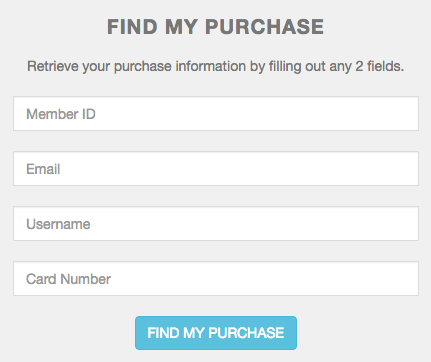Click the word PURCHASE in the heading

pyautogui.click(x=264, y=27)
